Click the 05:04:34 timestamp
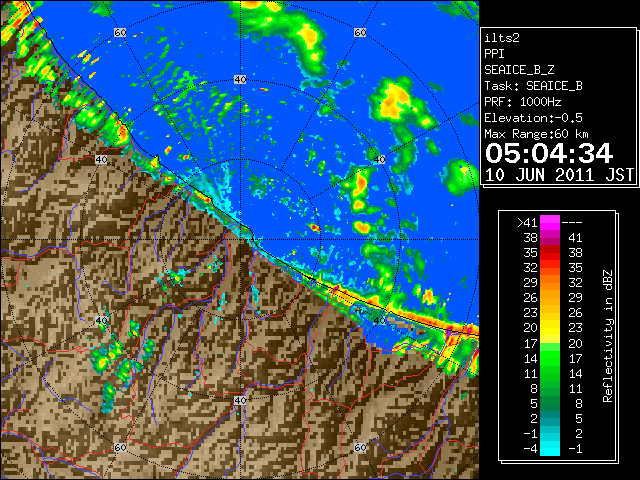Image resolution: width=640 pixels, height=480 pixels. [x=549, y=153]
